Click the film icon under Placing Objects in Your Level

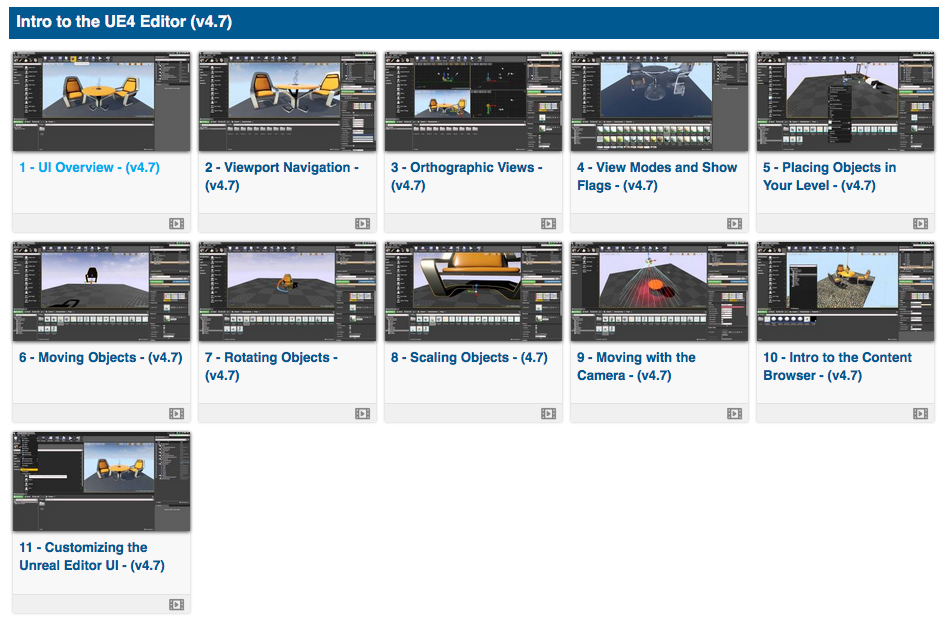(x=920, y=223)
